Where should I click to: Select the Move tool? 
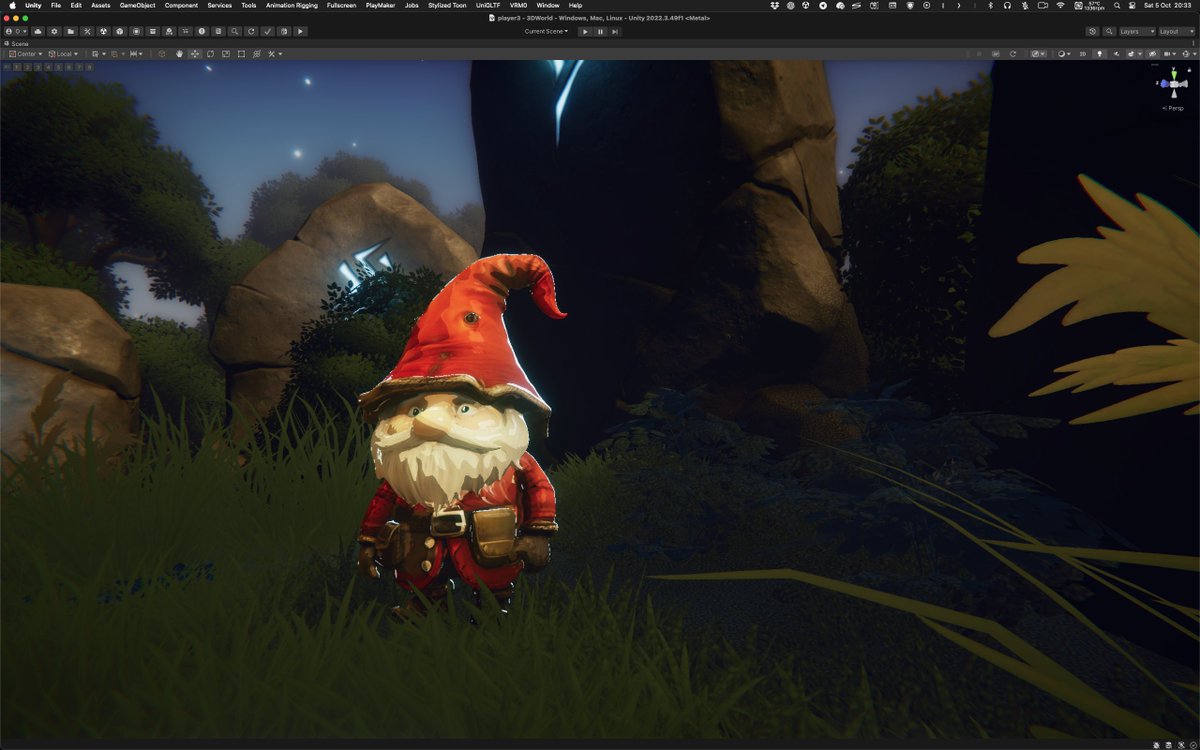pyautogui.click(x=195, y=54)
